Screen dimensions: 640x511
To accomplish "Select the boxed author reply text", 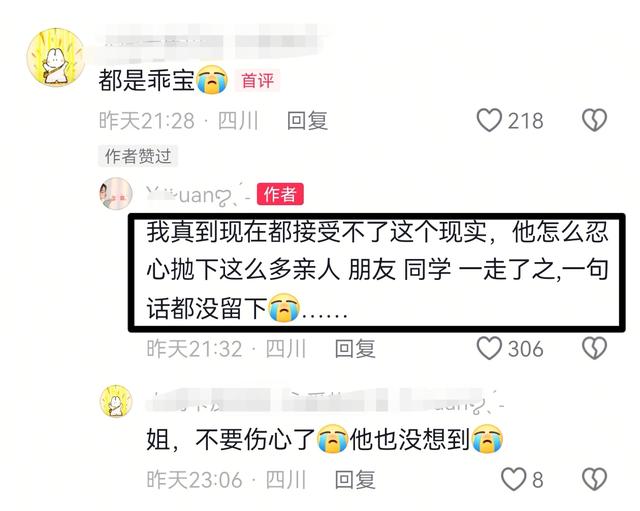I will (377, 273).
